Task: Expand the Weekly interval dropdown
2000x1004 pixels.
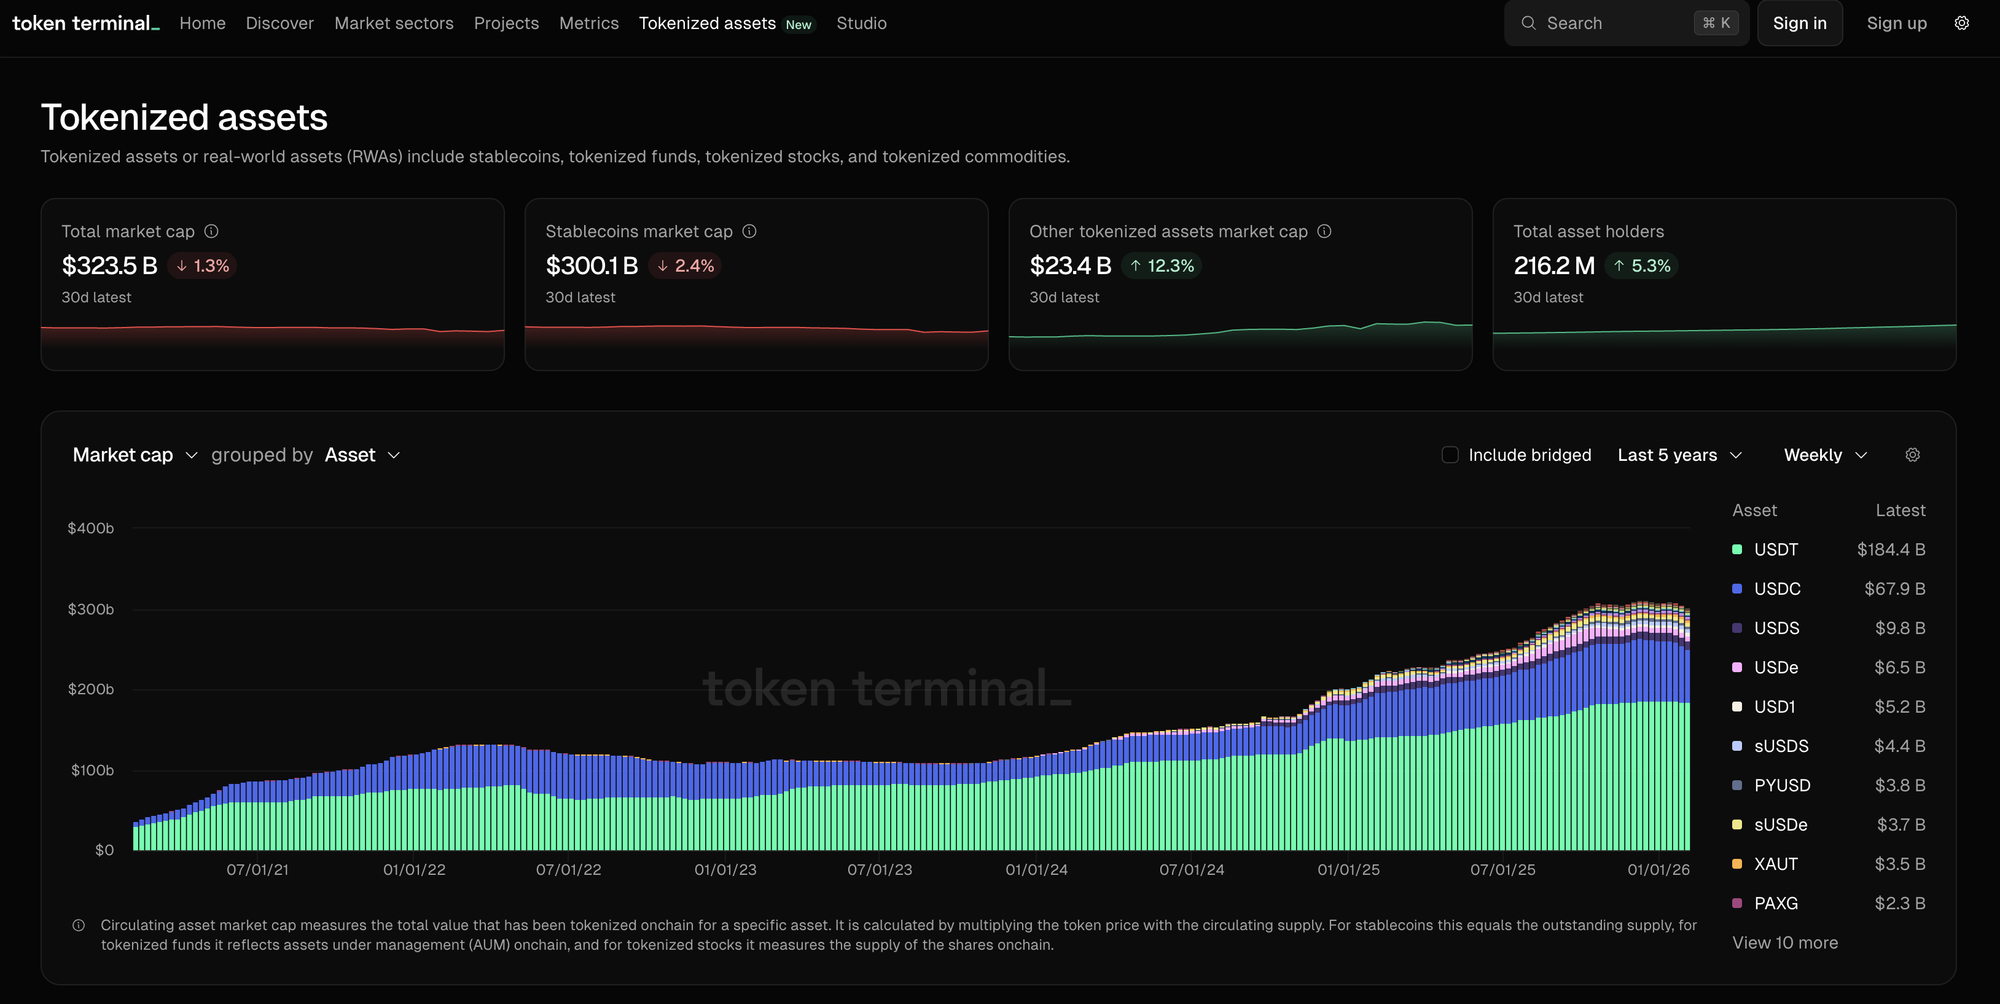Action: pyautogui.click(x=1826, y=455)
